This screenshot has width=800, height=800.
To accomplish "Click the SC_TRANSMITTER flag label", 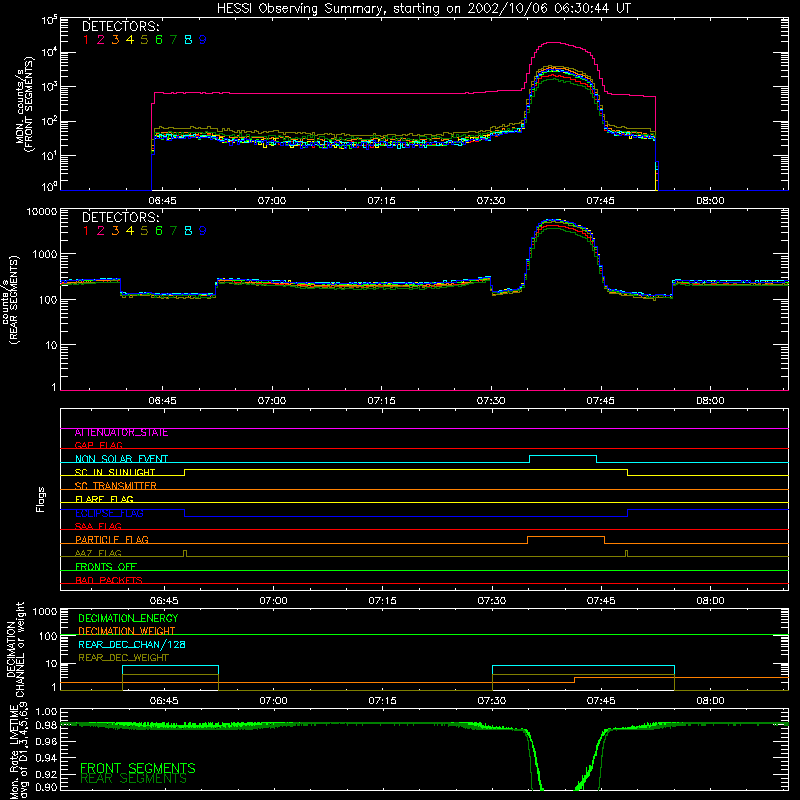I will click(x=116, y=485).
